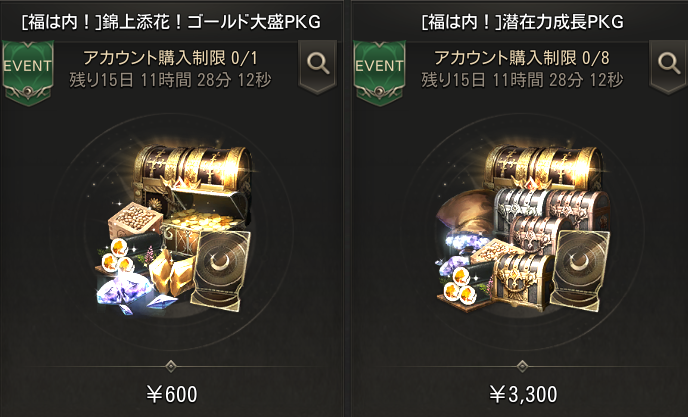Click the title [福は内！]錦上添花！ゴールド大盛PKG
Image resolution: width=688 pixels, height=417 pixels.
click(171, 22)
